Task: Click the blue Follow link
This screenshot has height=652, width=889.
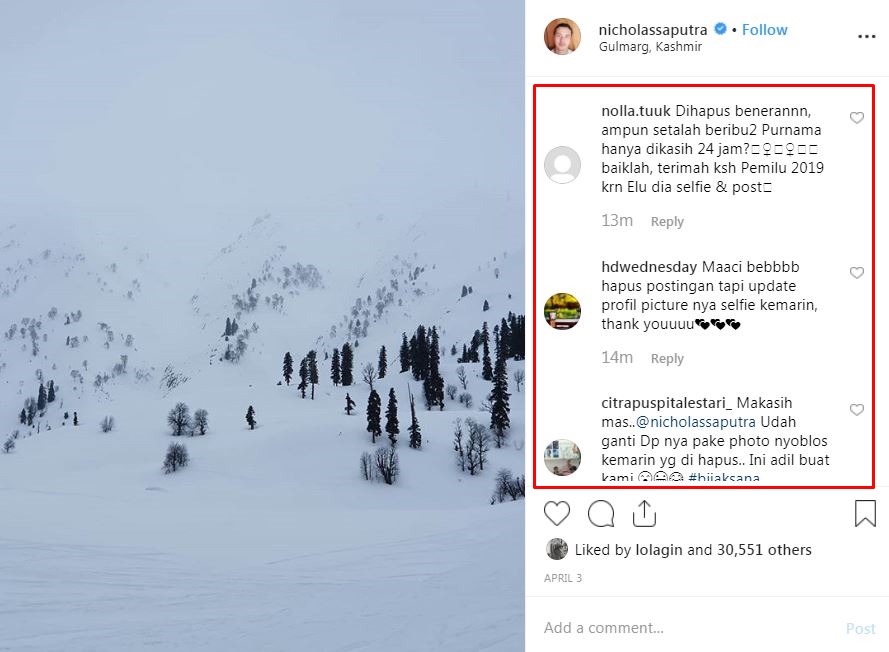Action: (x=765, y=30)
